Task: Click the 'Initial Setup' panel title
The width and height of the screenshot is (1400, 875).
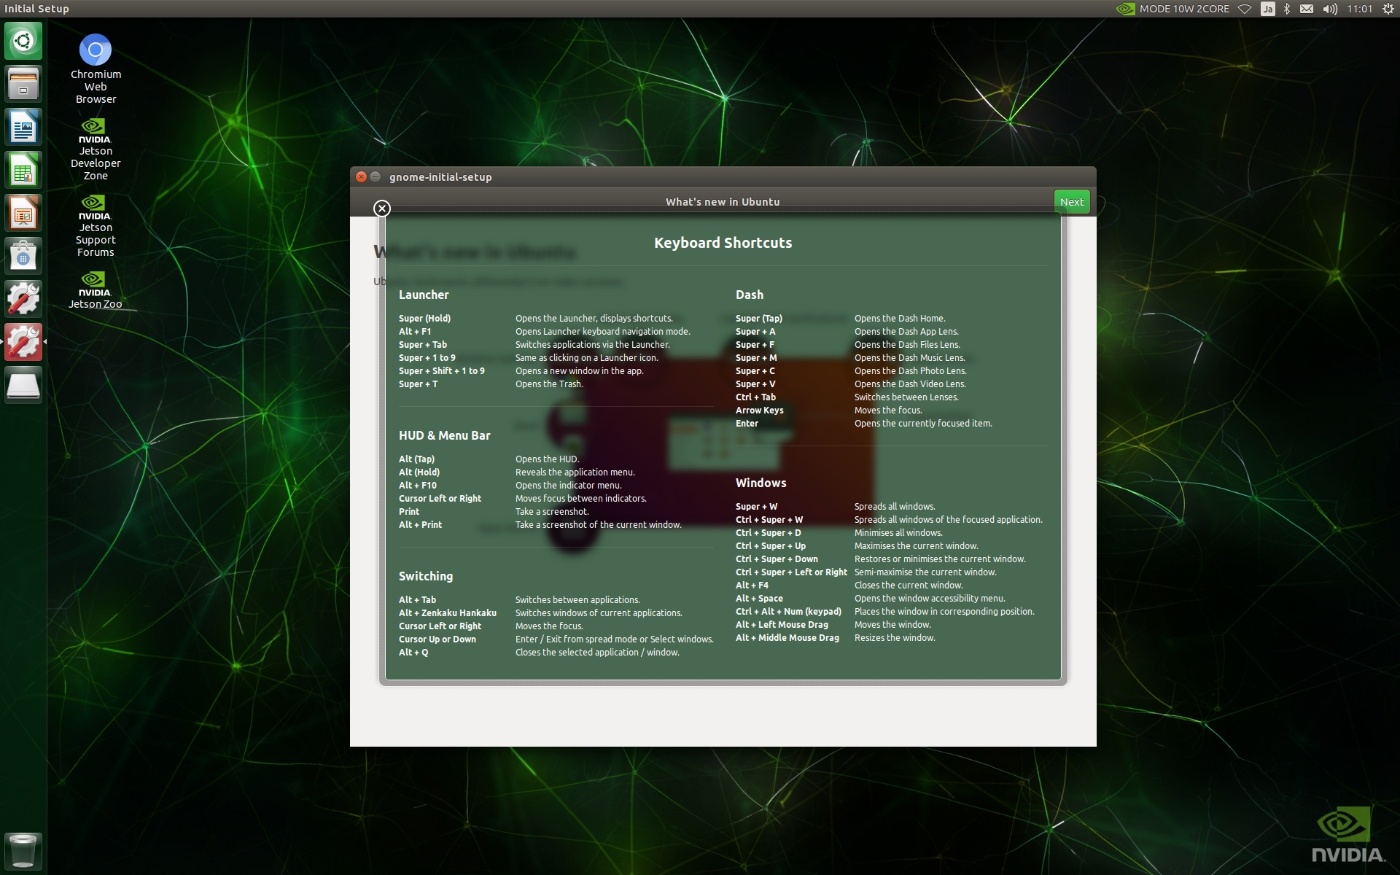Action: [x=37, y=9]
